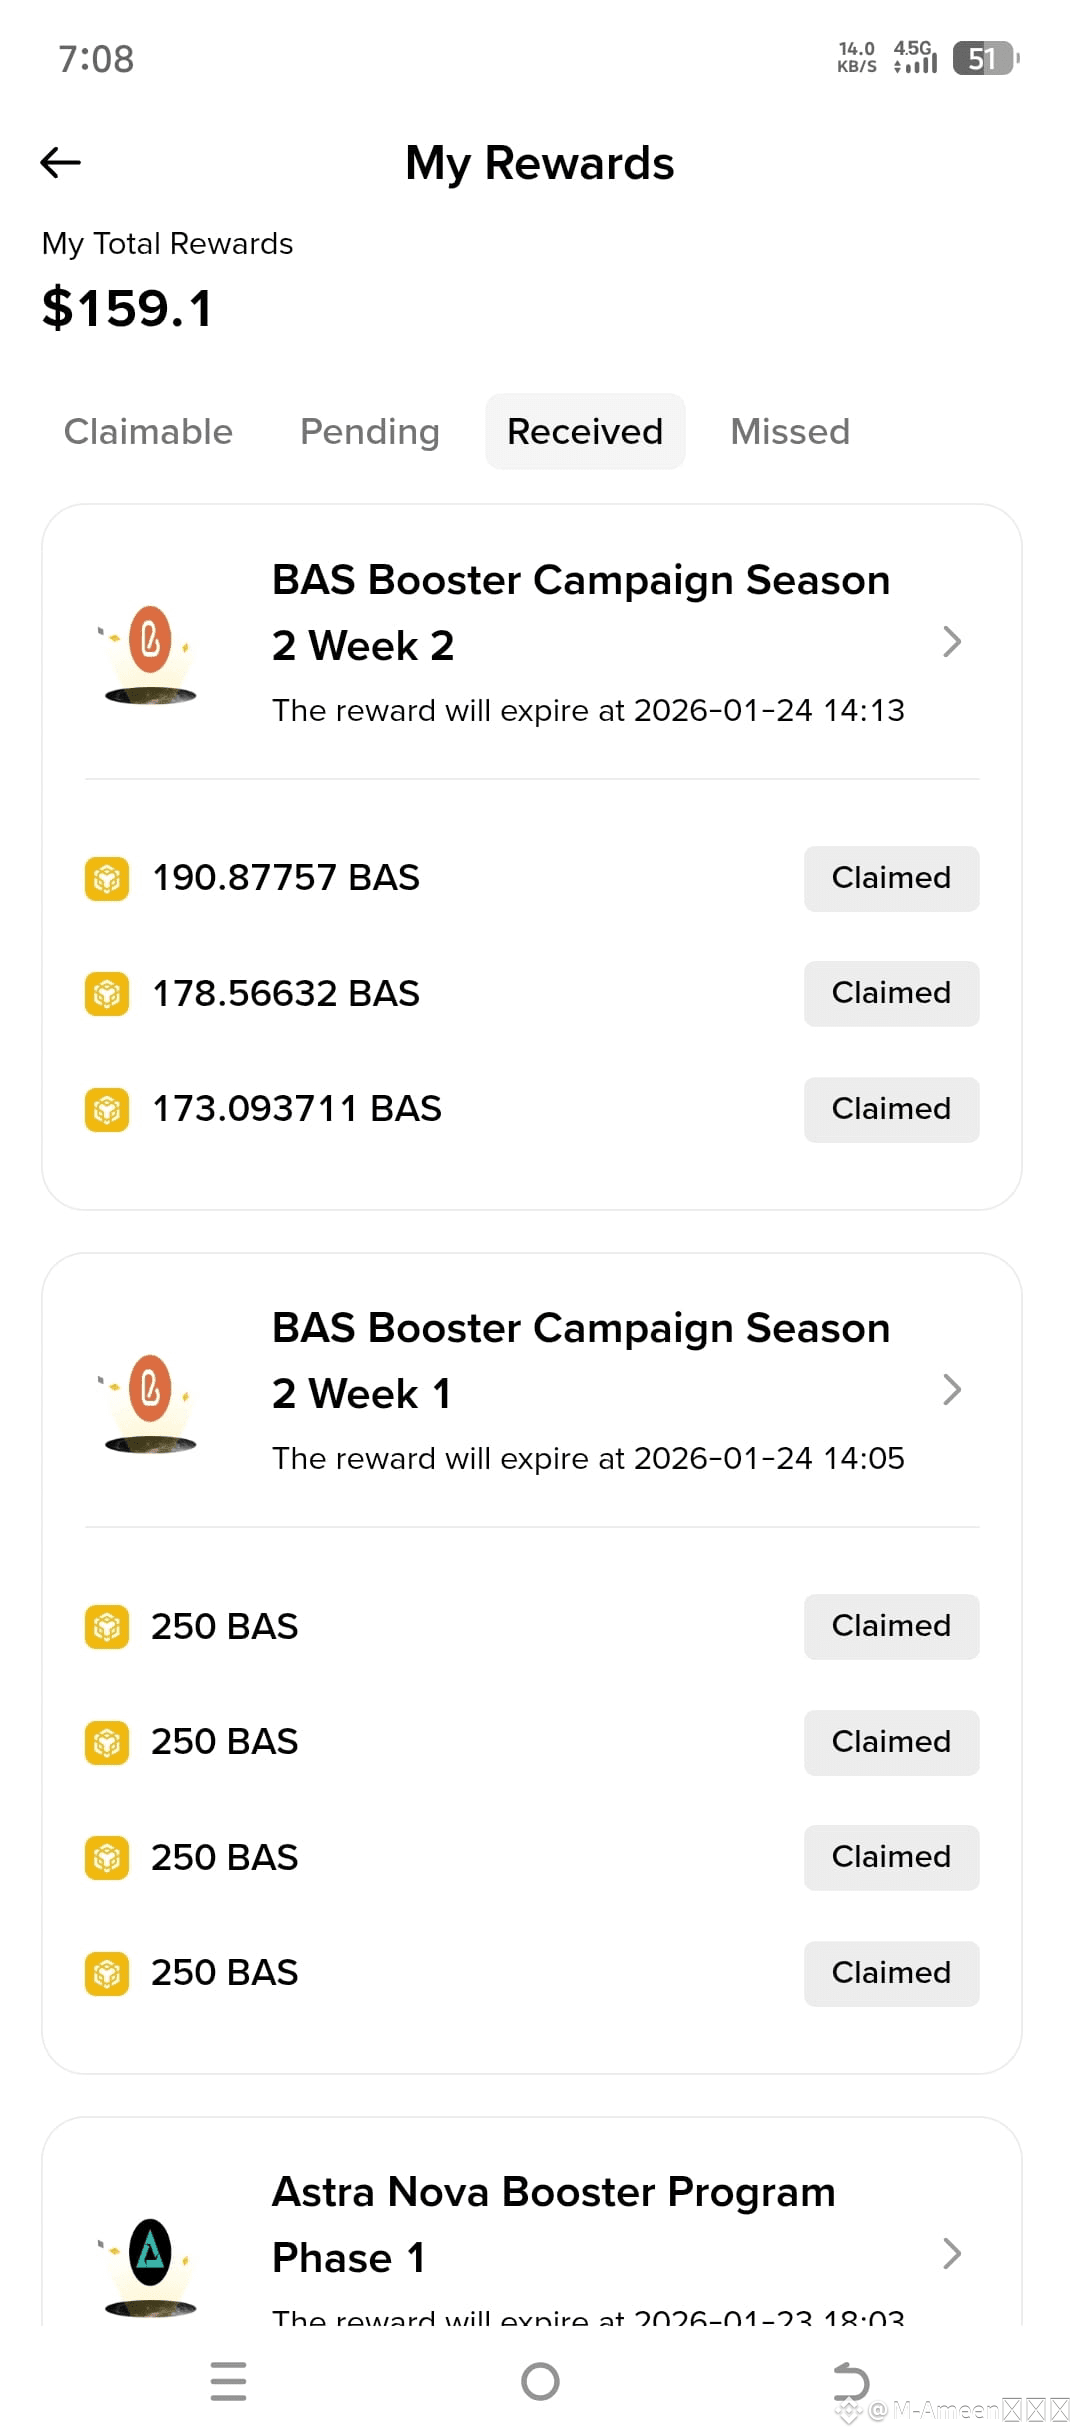The image size is (1080, 2436).
Task: Expand Astra Nova Booster Program chevron
Action: tap(952, 2253)
